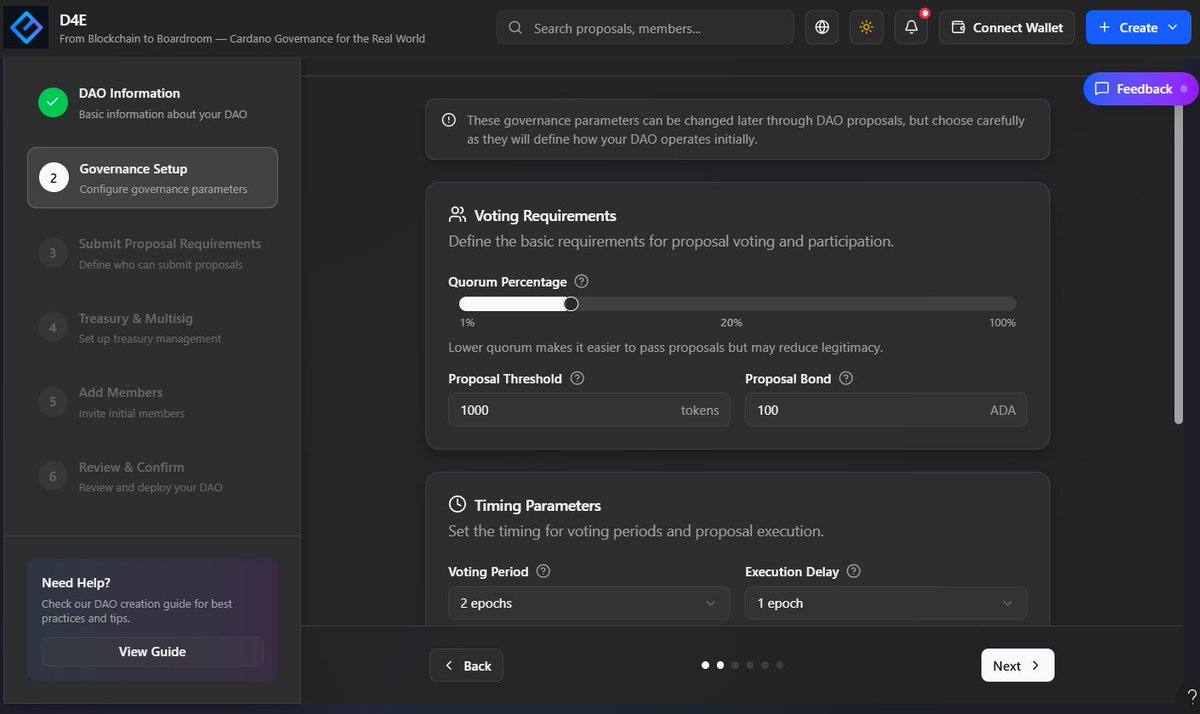This screenshot has height=714, width=1200.
Task: Click the '20%' slider label
Action: pyautogui.click(x=731, y=323)
